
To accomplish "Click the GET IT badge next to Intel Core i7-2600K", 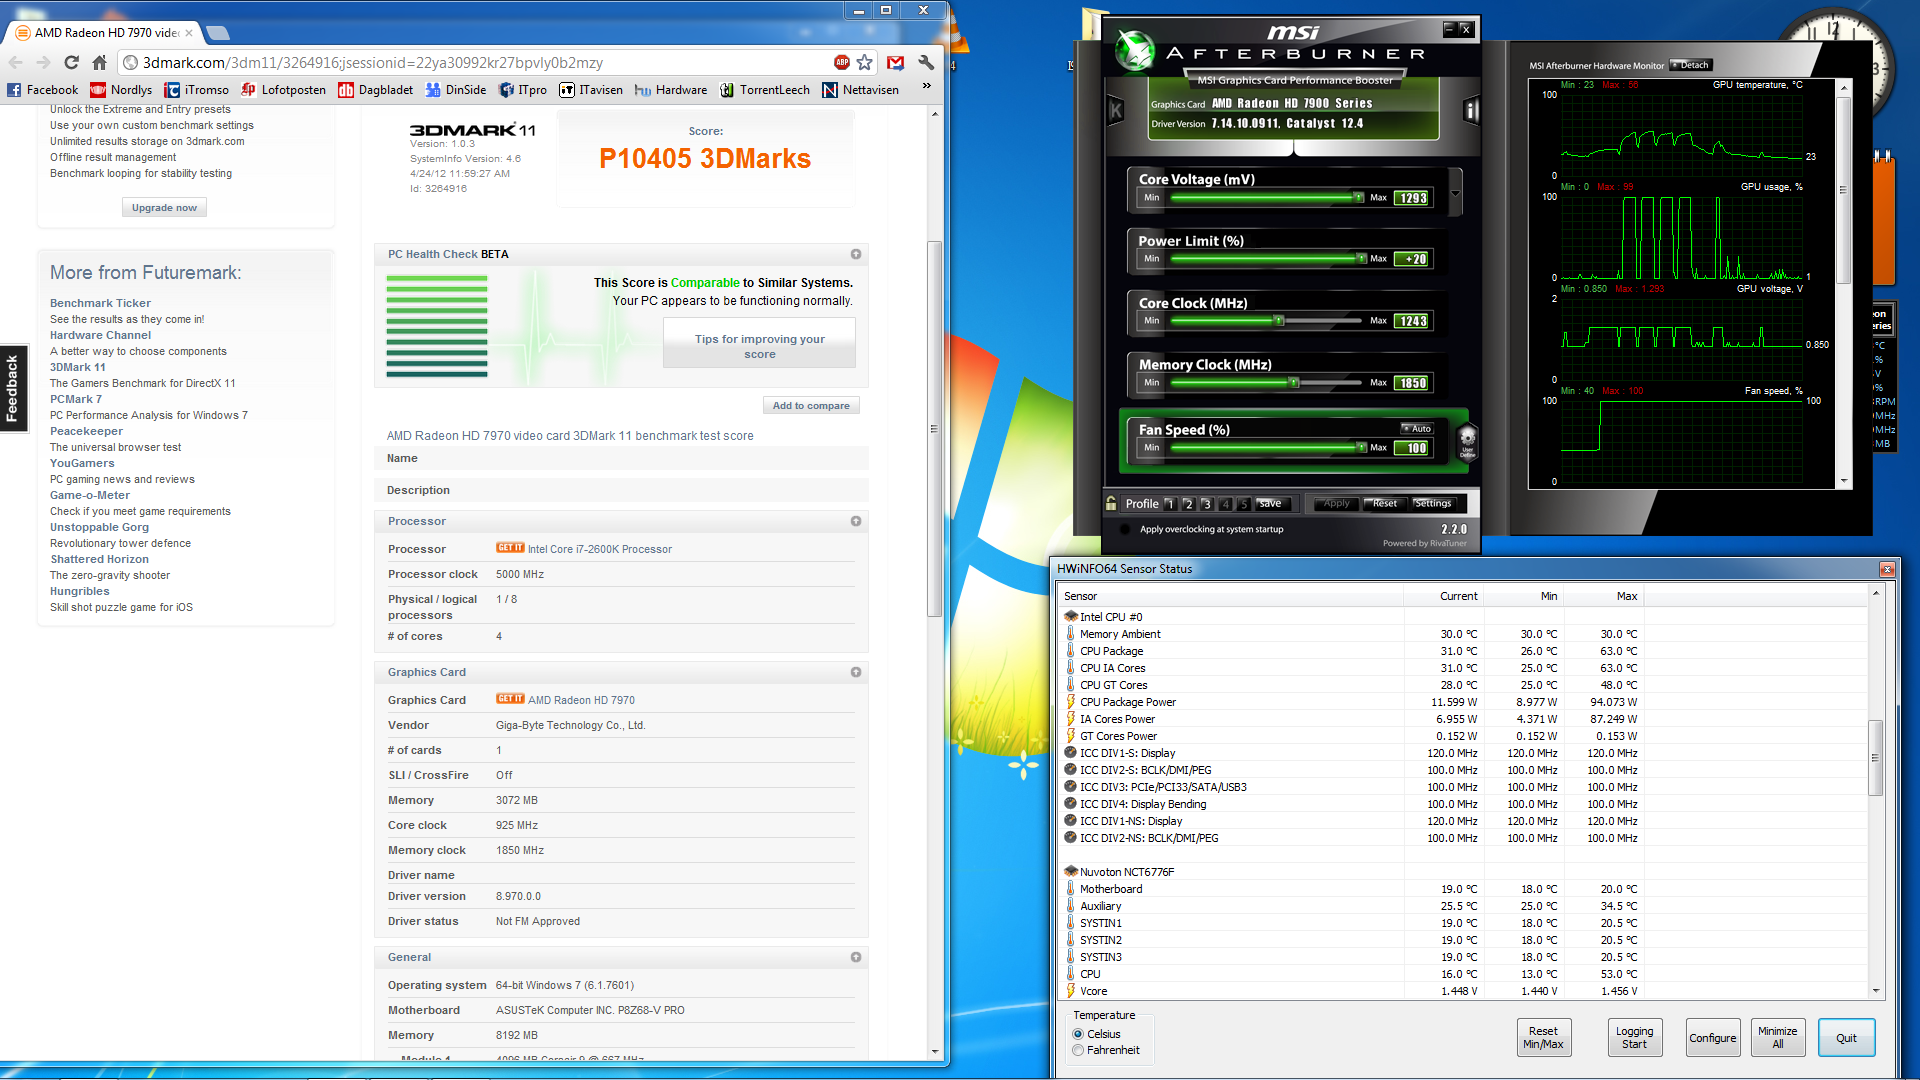I will [510, 548].
